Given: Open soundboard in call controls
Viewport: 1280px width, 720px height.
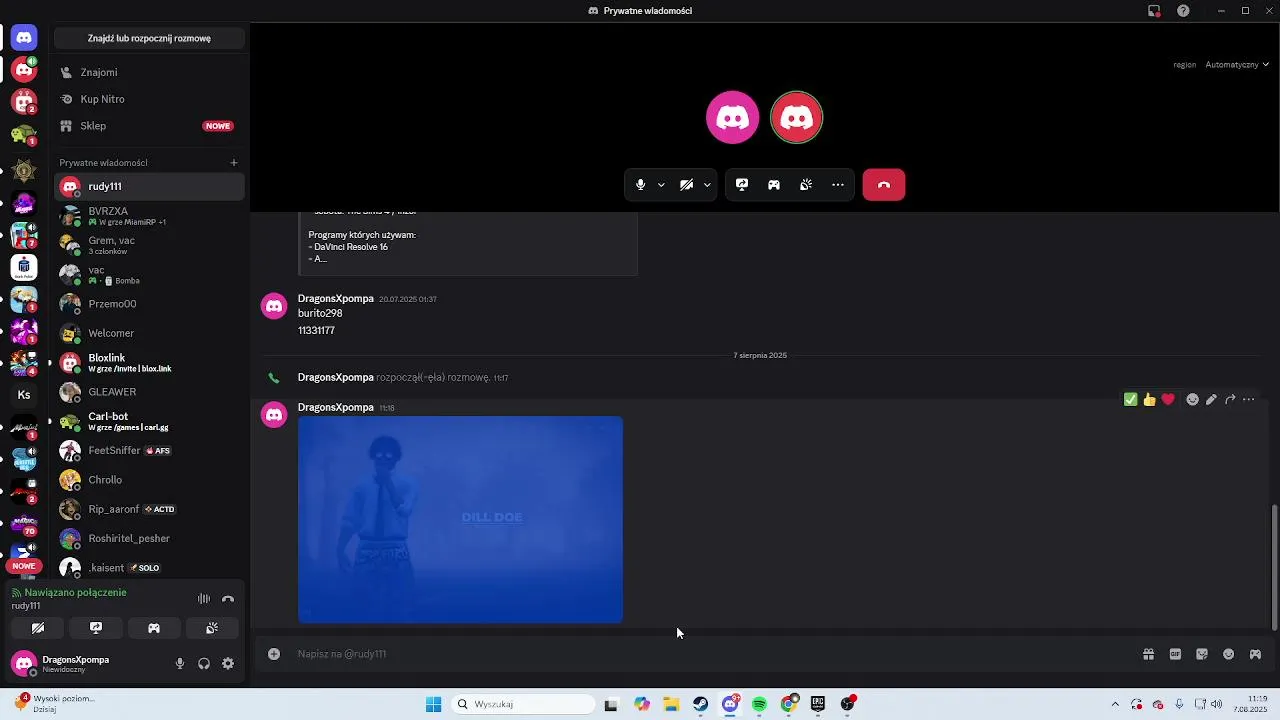Looking at the screenshot, I should click(806, 185).
